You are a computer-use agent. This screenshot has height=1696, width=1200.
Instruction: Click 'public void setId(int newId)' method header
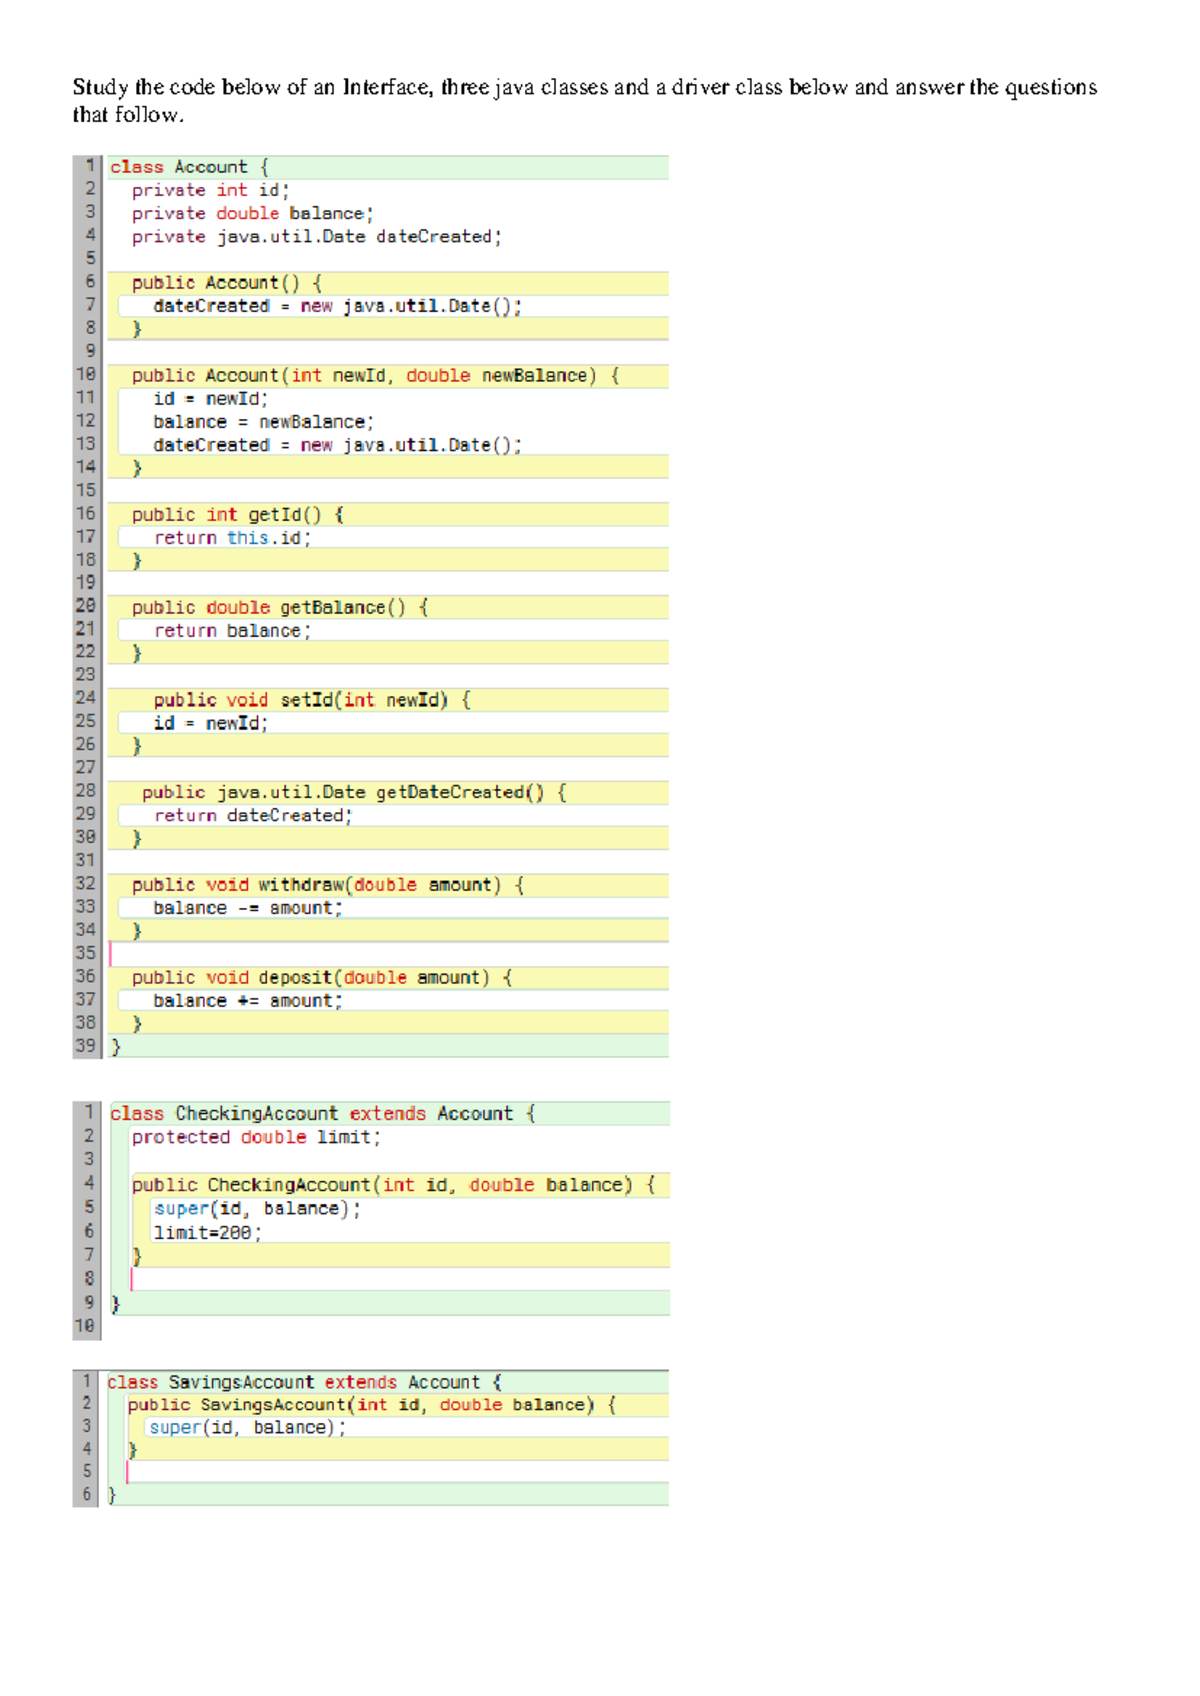pos(311,700)
